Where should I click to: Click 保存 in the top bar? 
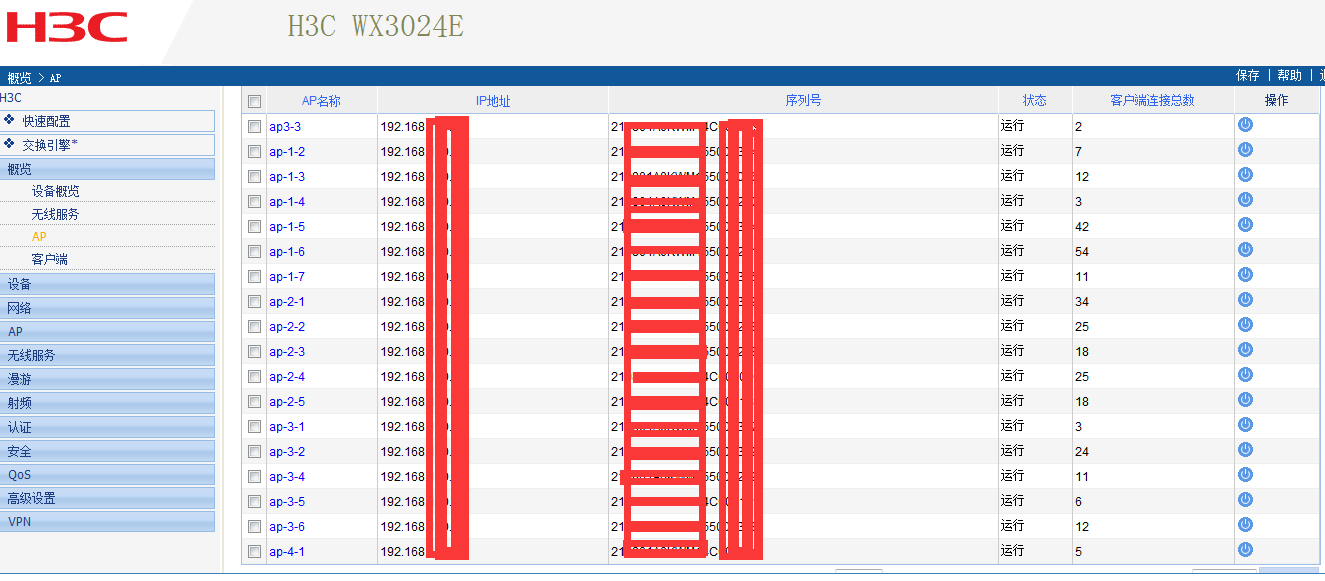1248,76
